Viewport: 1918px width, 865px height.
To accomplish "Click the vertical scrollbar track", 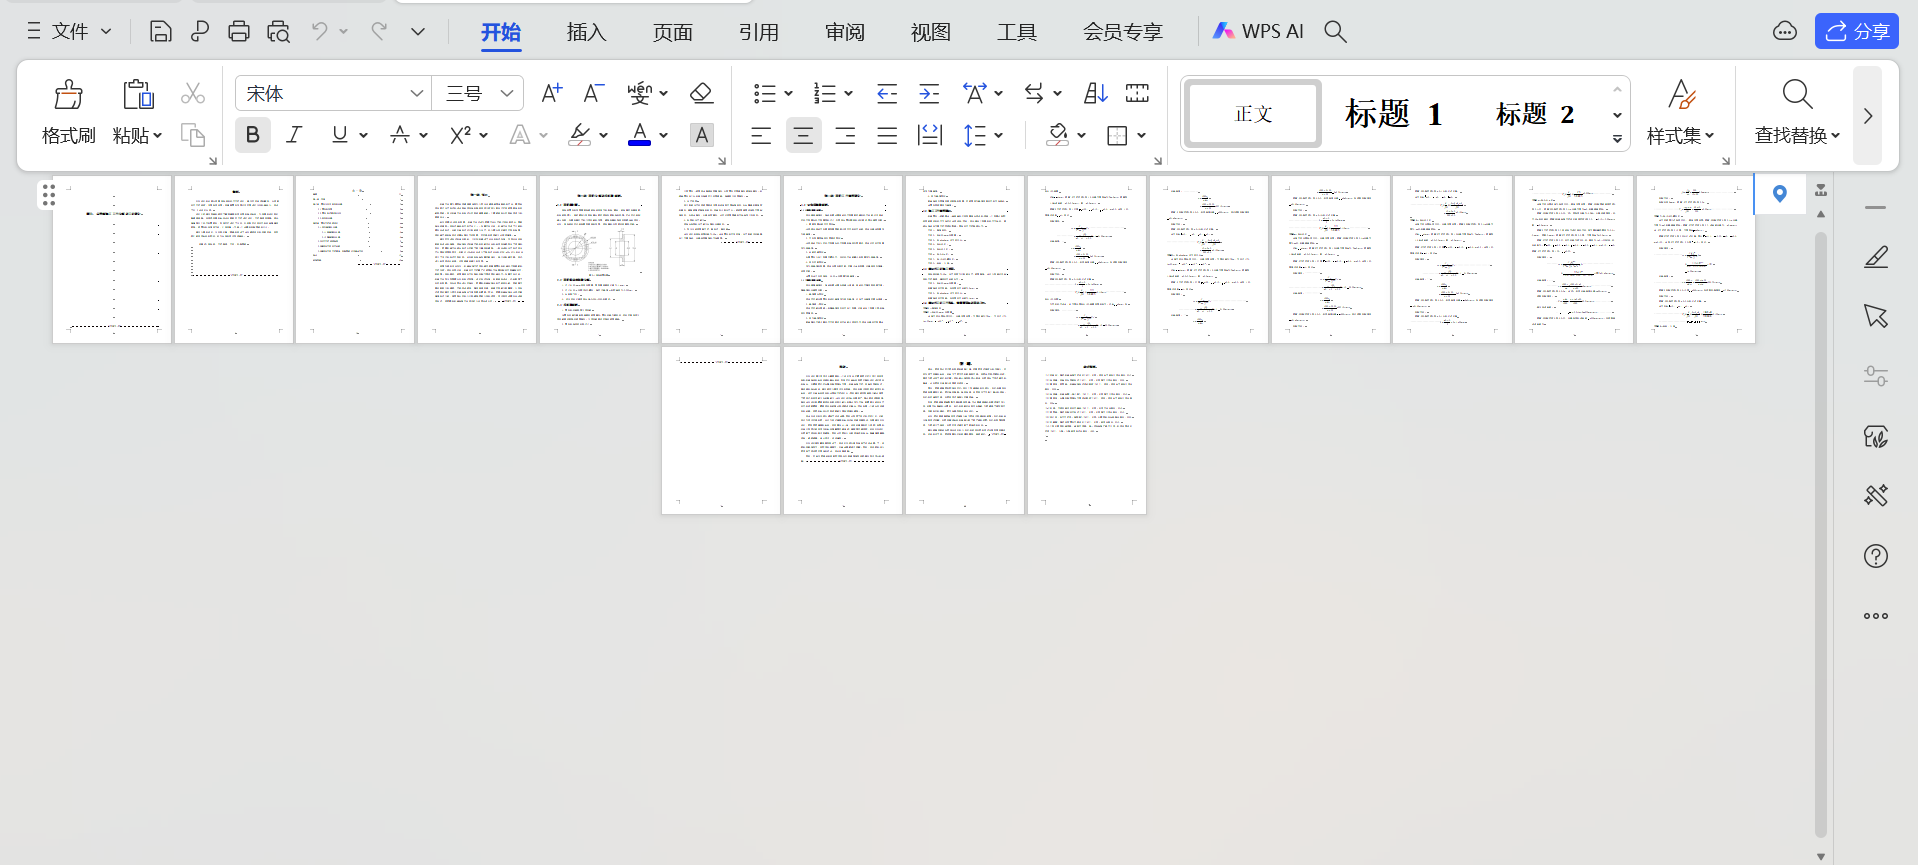I will (x=1821, y=534).
